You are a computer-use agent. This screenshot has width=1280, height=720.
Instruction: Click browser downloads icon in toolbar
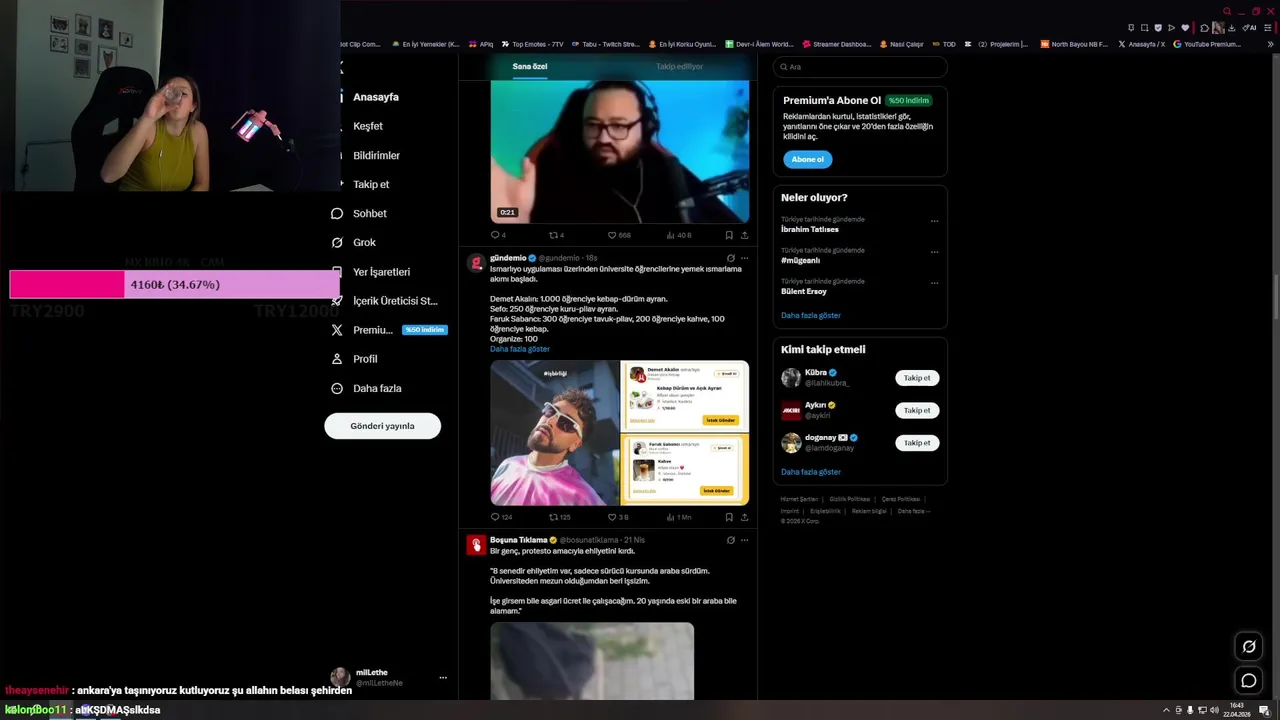pos(1231,28)
